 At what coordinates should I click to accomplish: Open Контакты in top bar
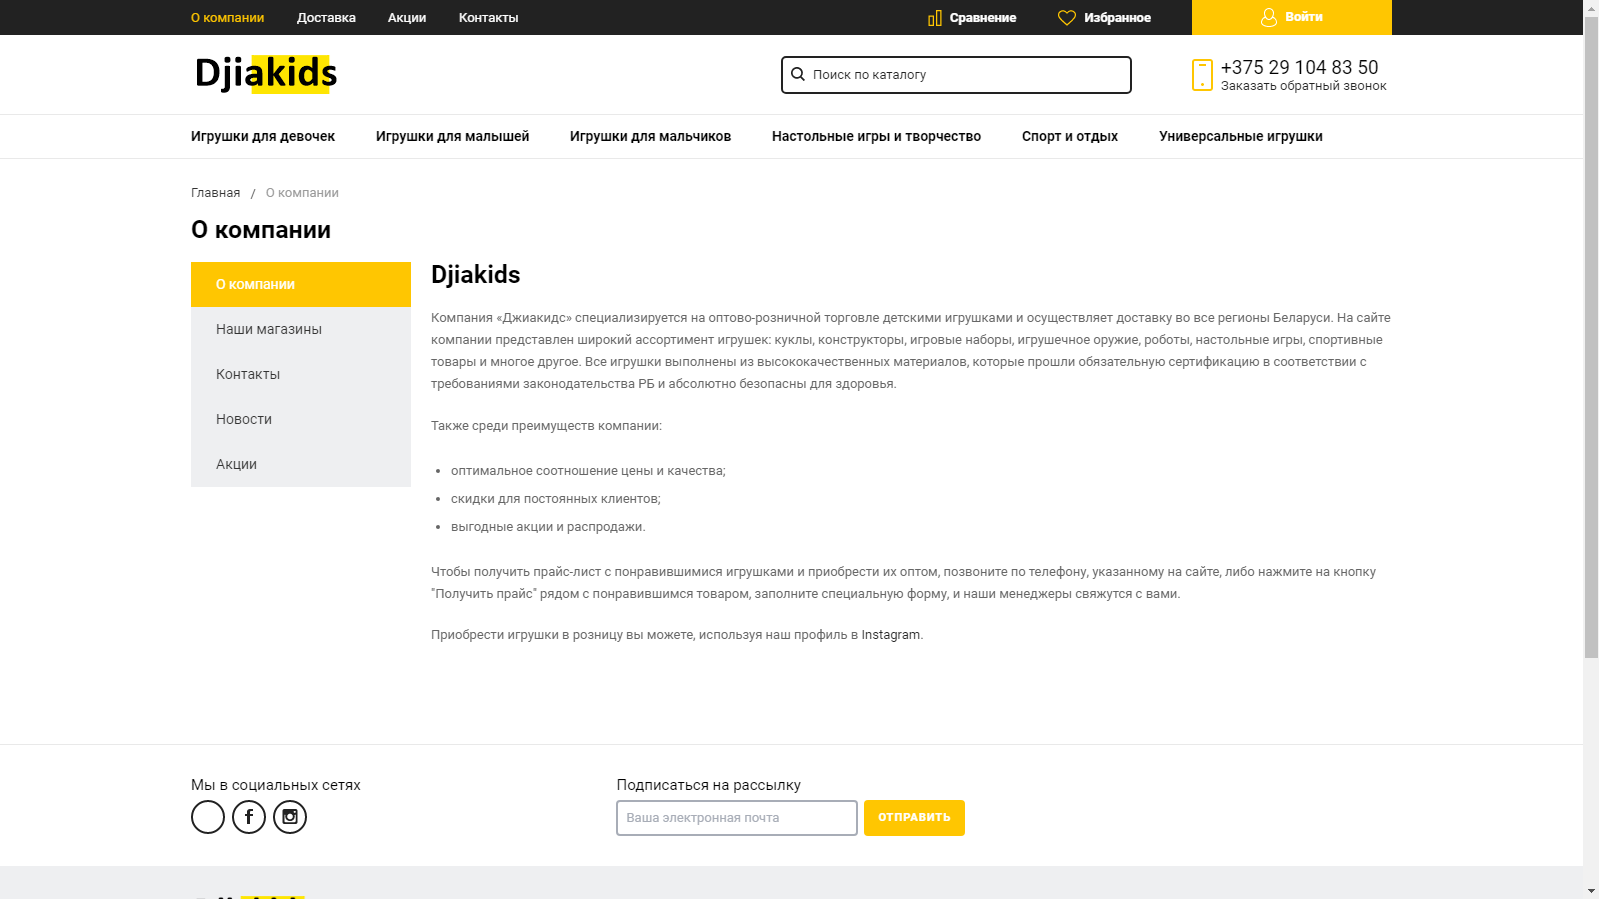point(488,18)
